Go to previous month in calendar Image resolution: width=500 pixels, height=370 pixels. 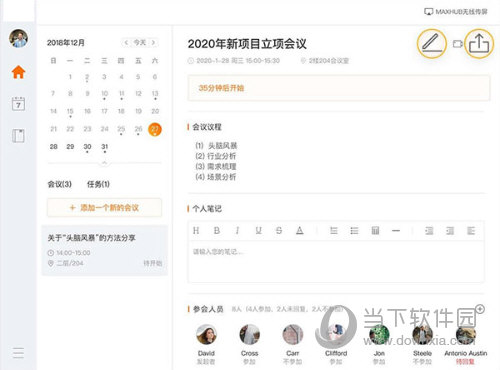click(x=126, y=43)
